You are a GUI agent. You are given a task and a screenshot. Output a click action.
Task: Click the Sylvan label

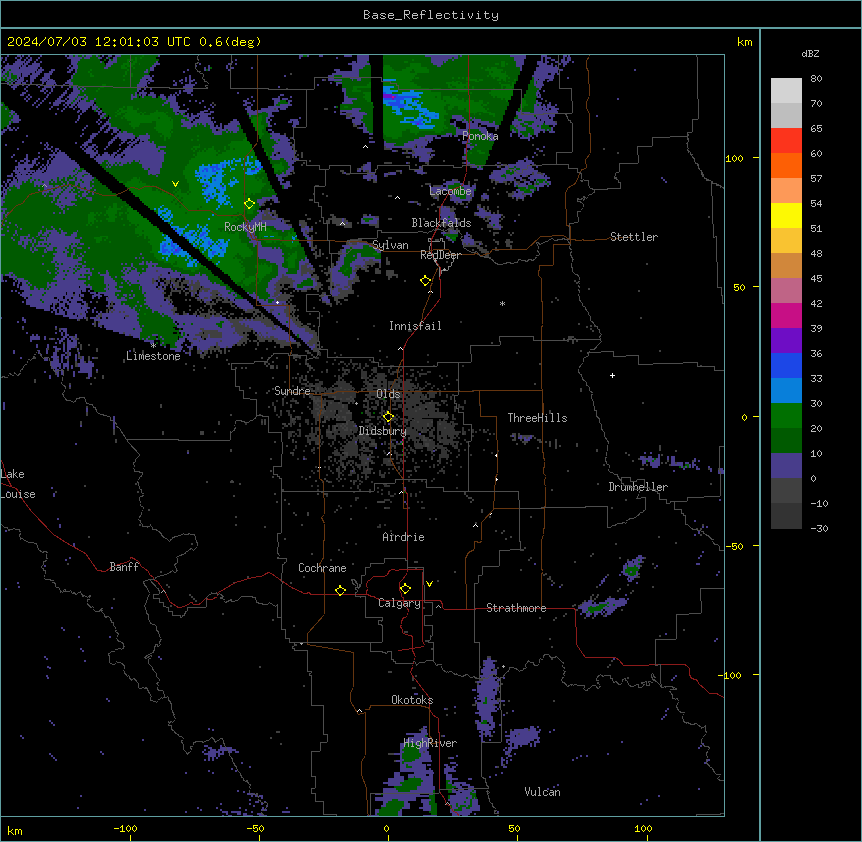[390, 245]
